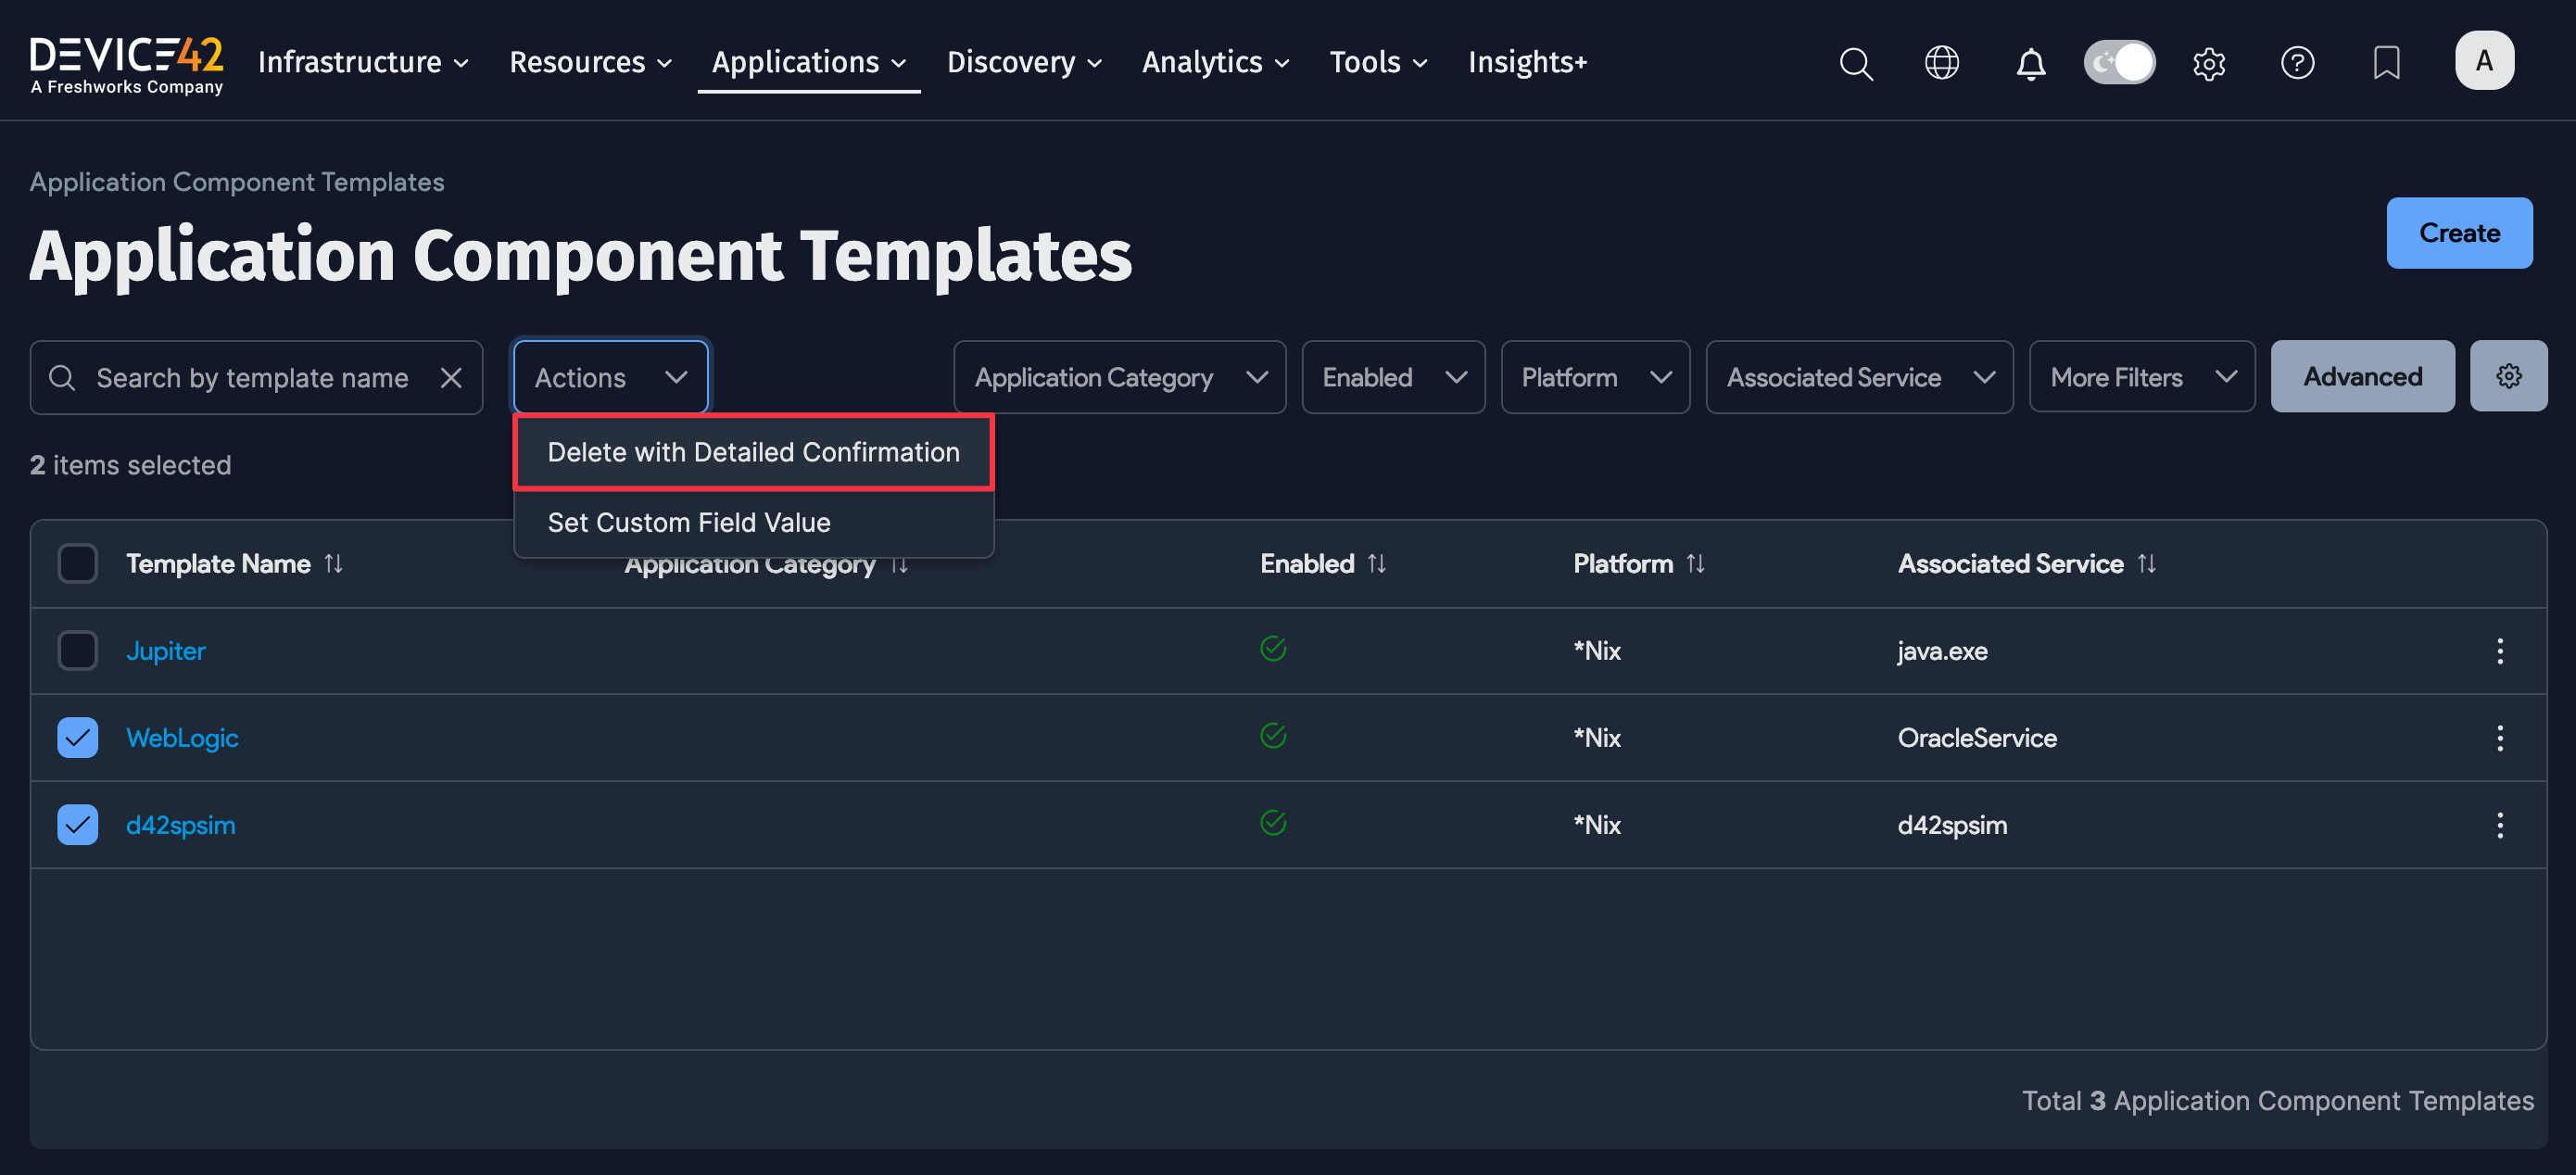Viewport: 2576px width, 1175px height.
Task: Click the blue Create button
Action: click(x=2458, y=233)
